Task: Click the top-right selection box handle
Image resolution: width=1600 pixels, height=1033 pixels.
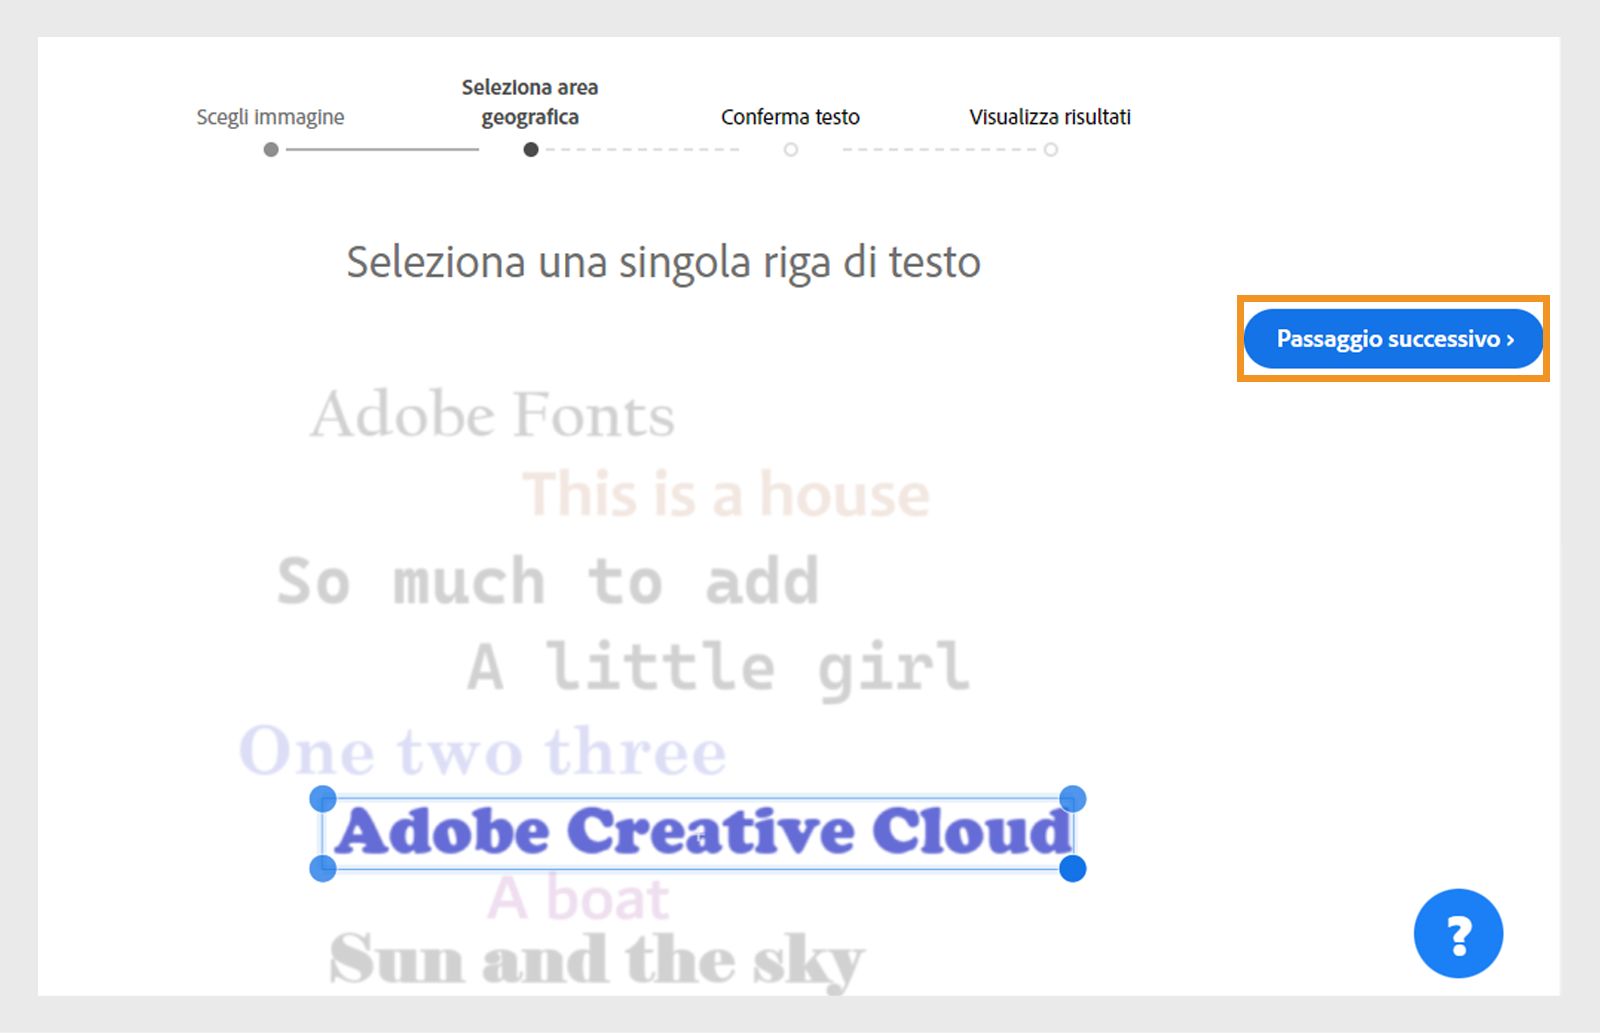Action: [x=1072, y=798]
